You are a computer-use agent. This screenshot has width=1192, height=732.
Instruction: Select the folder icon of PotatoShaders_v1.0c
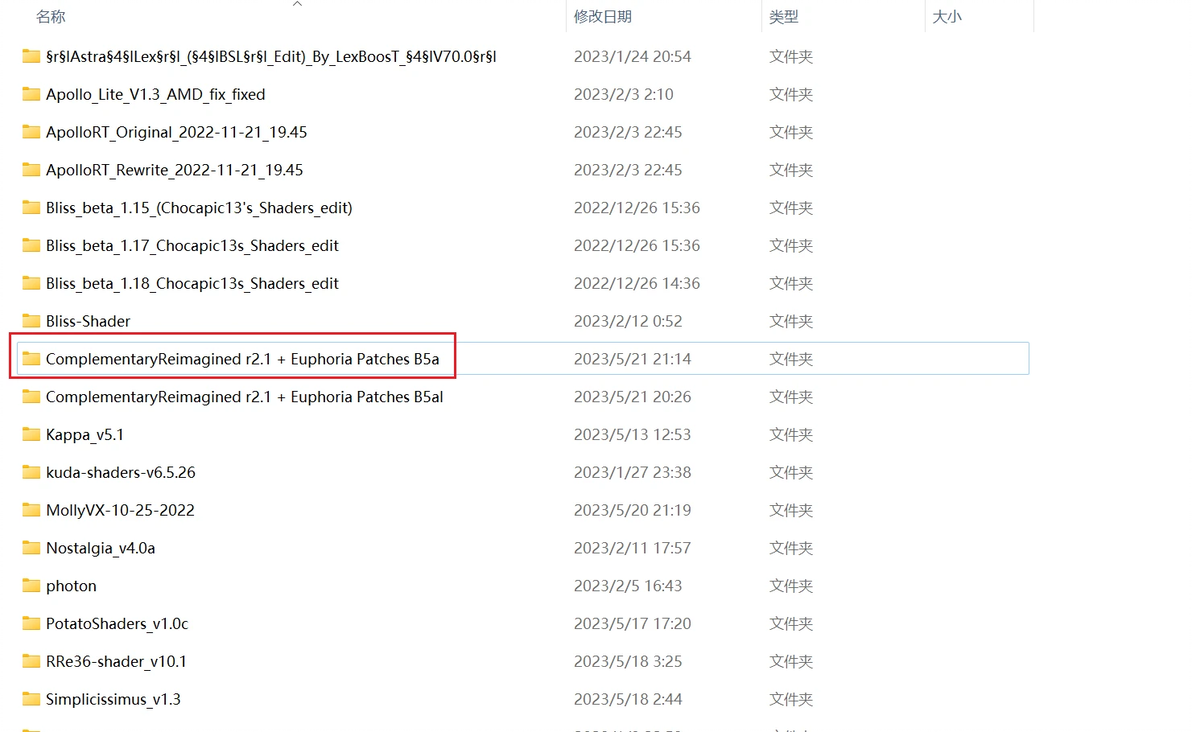(x=31, y=623)
